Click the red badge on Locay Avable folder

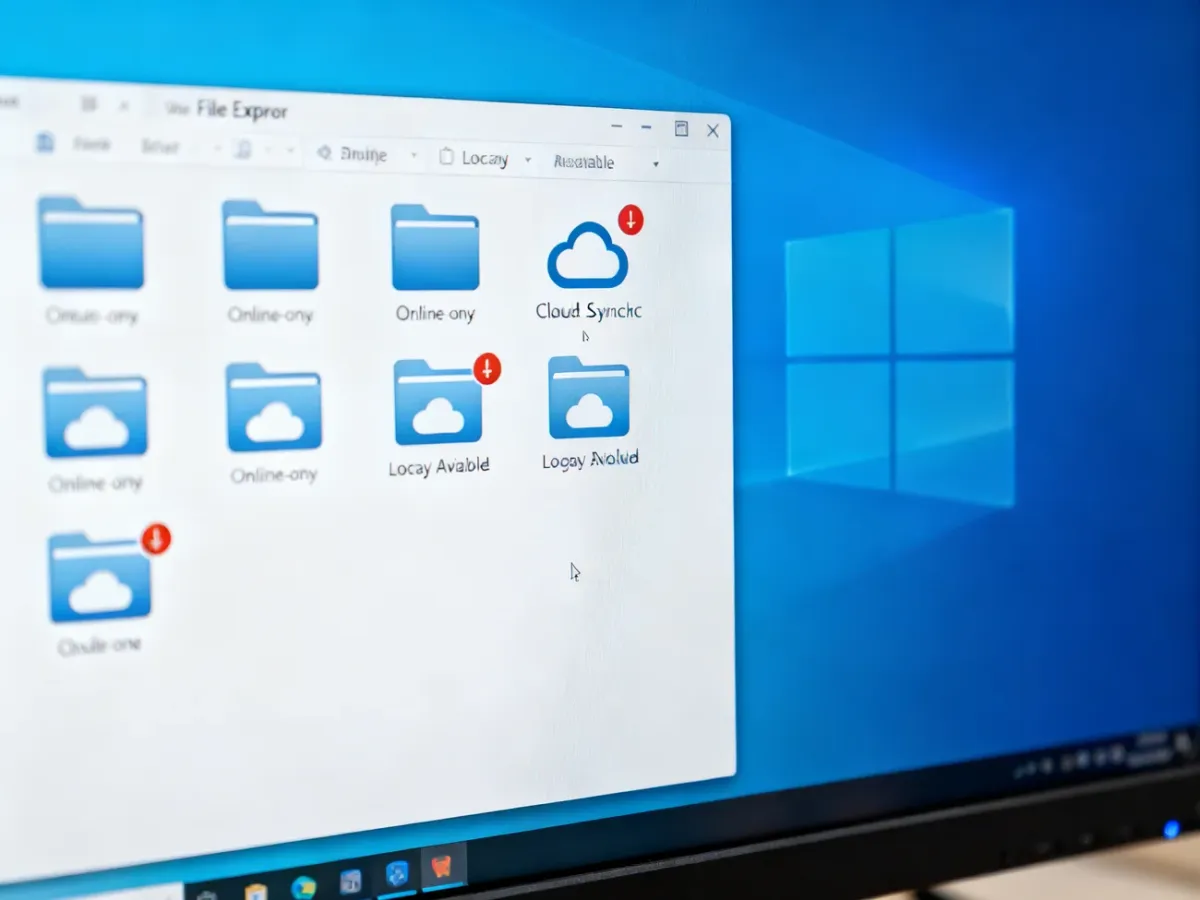coord(487,368)
